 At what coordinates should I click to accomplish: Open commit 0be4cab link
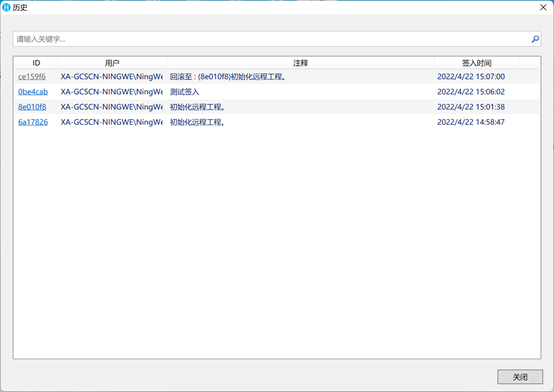(x=33, y=92)
